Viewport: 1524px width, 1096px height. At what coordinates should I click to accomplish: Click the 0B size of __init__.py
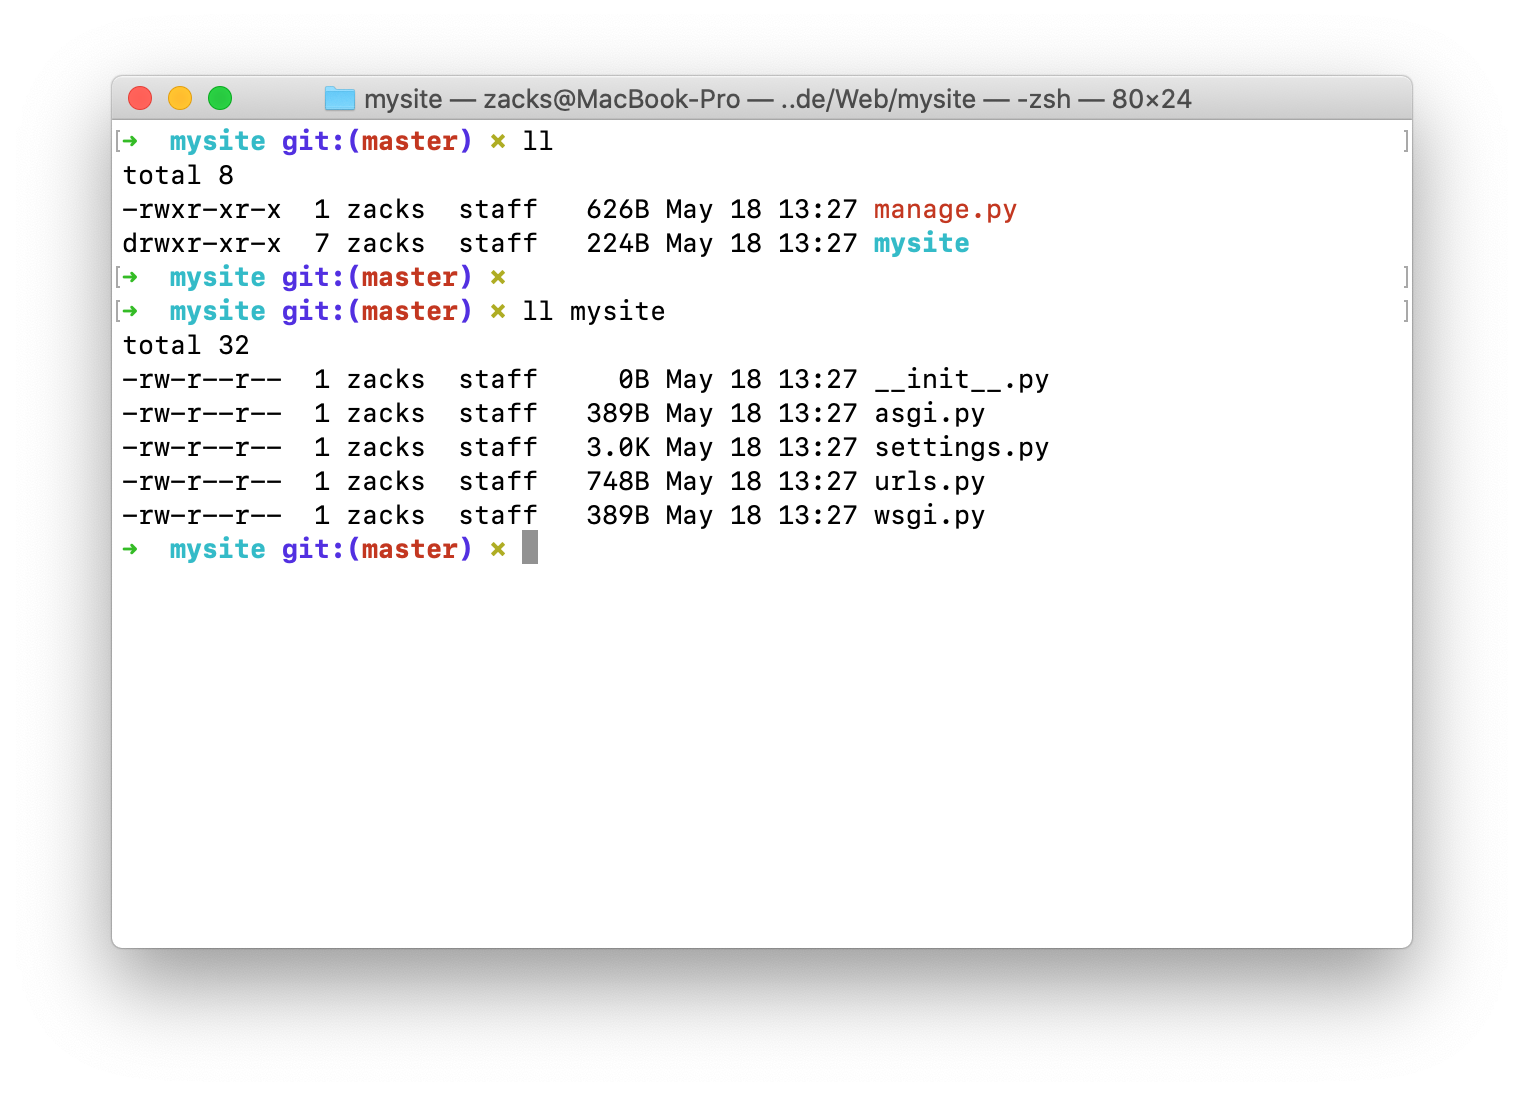click(634, 380)
